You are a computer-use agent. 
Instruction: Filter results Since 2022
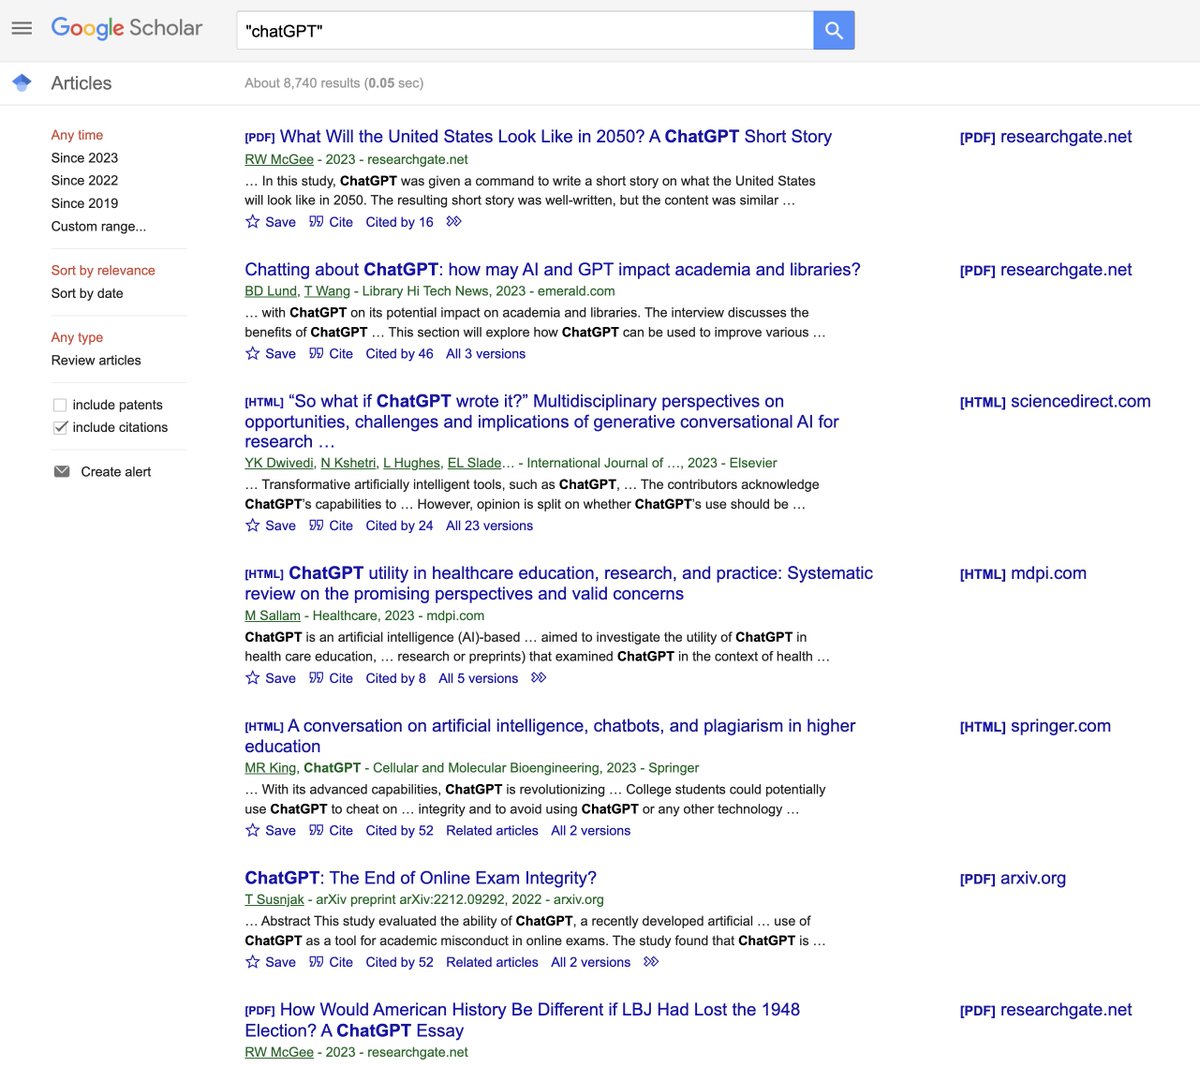coord(85,181)
